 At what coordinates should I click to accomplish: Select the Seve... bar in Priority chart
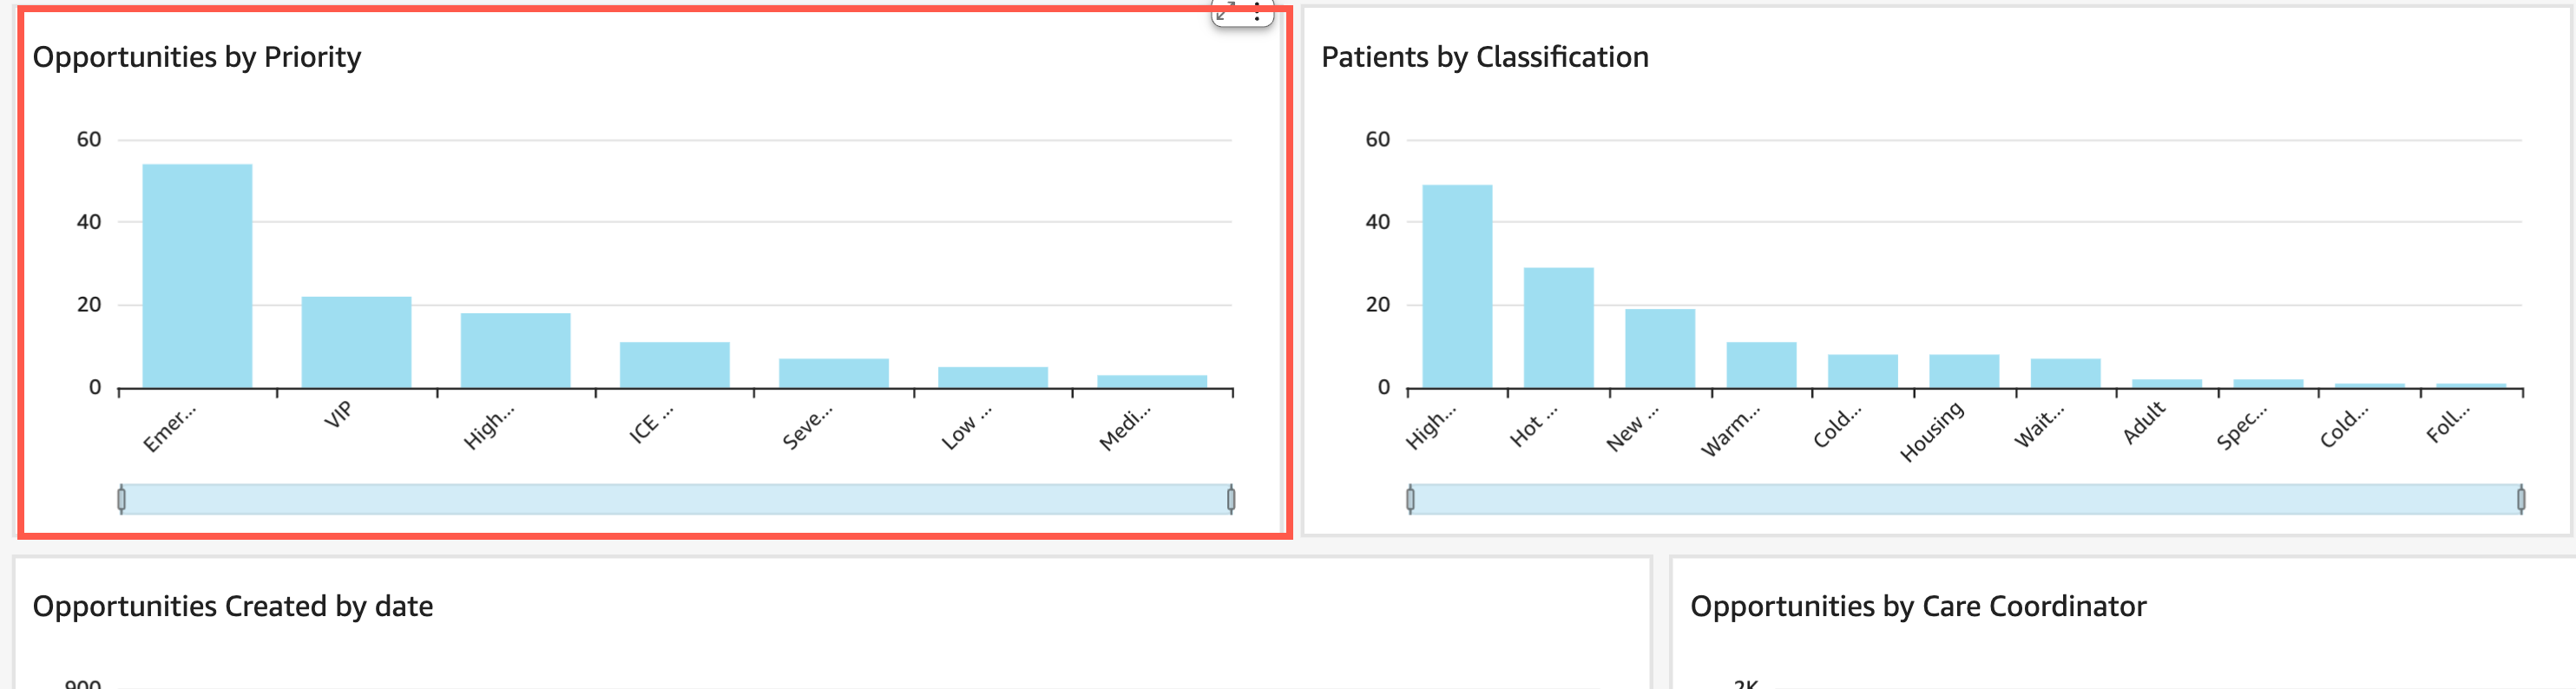pos(833,373)
